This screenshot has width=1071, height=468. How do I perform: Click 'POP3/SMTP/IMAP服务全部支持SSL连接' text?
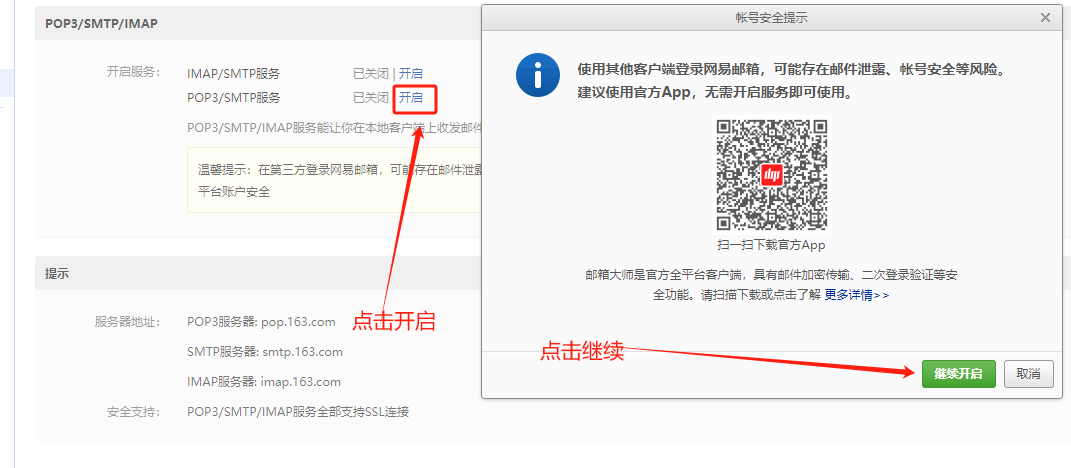(298, 412)
